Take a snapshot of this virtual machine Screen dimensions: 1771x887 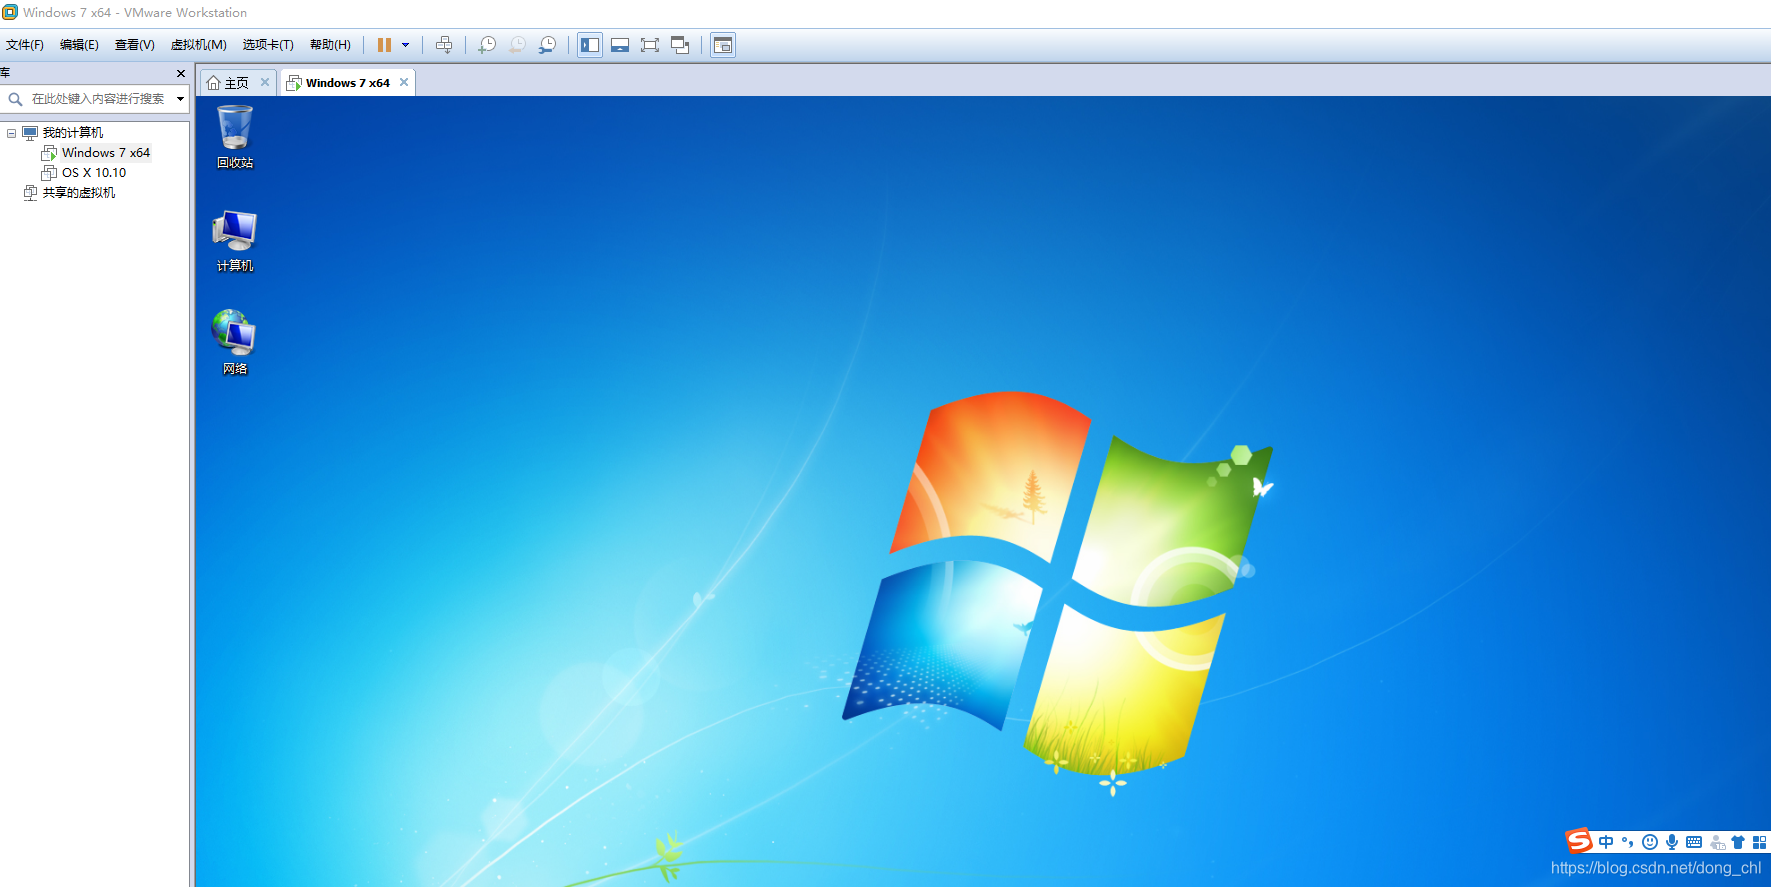[487, 45]
